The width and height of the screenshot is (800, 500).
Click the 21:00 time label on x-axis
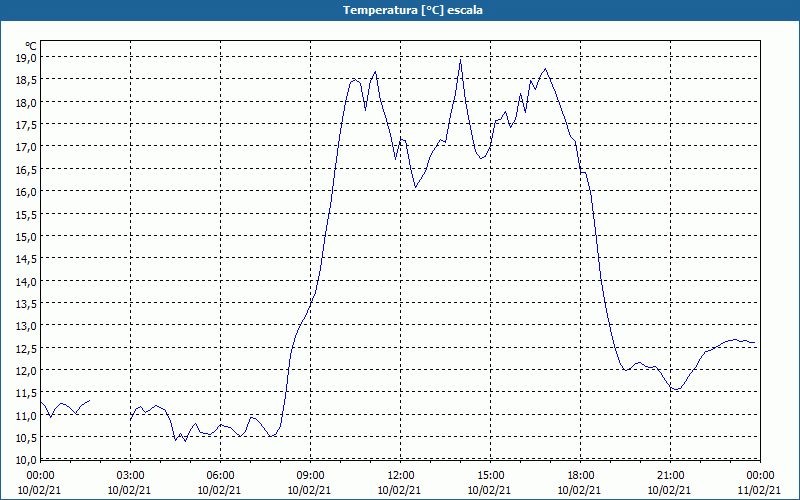pos(670,476)
